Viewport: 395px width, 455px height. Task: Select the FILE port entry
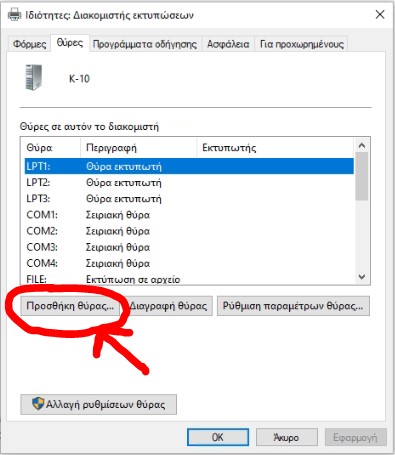pos(189,279)
